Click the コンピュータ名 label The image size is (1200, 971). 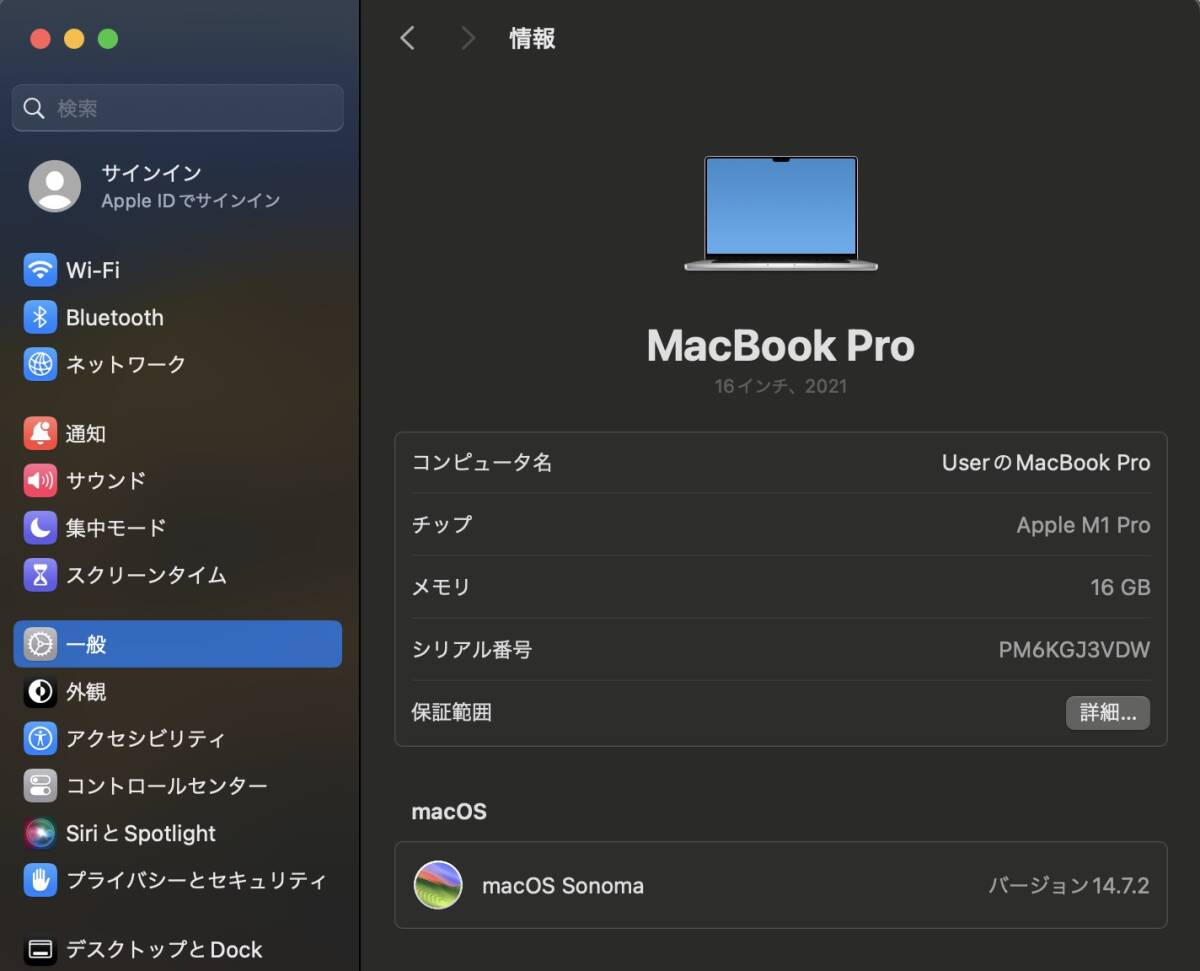tap(482, 463)
